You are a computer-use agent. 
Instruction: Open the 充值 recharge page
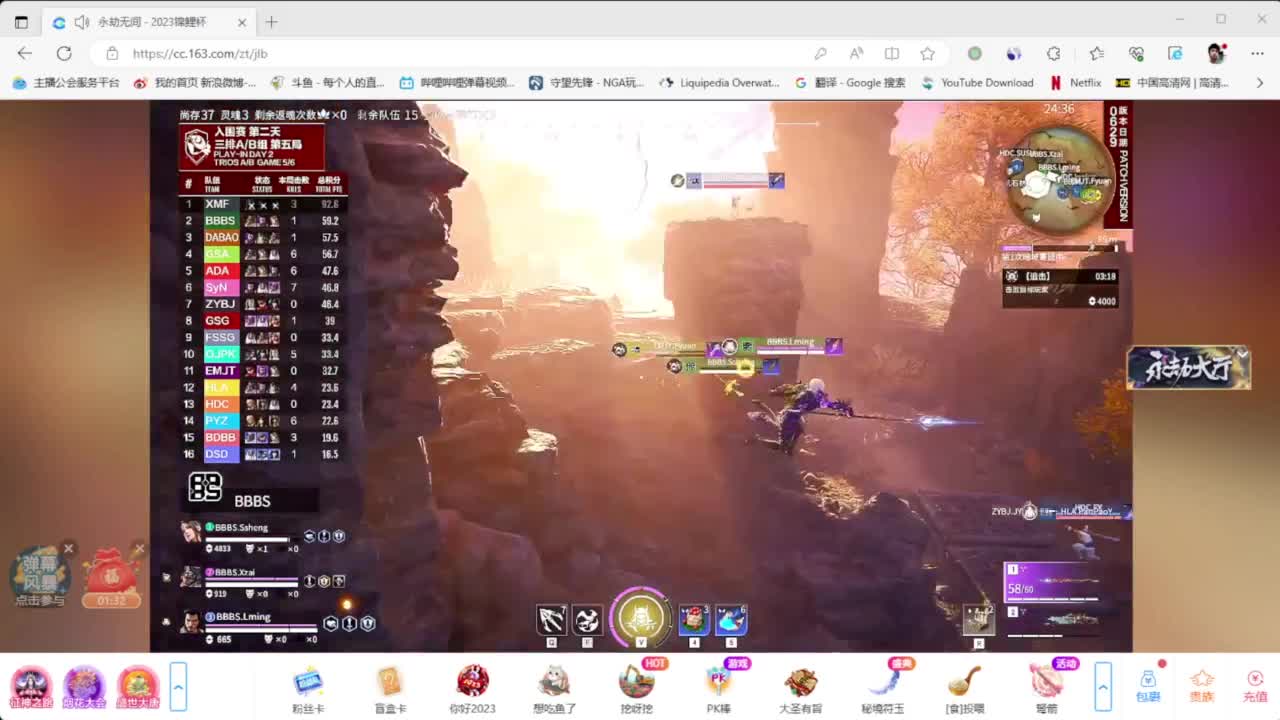[1255, 686]
